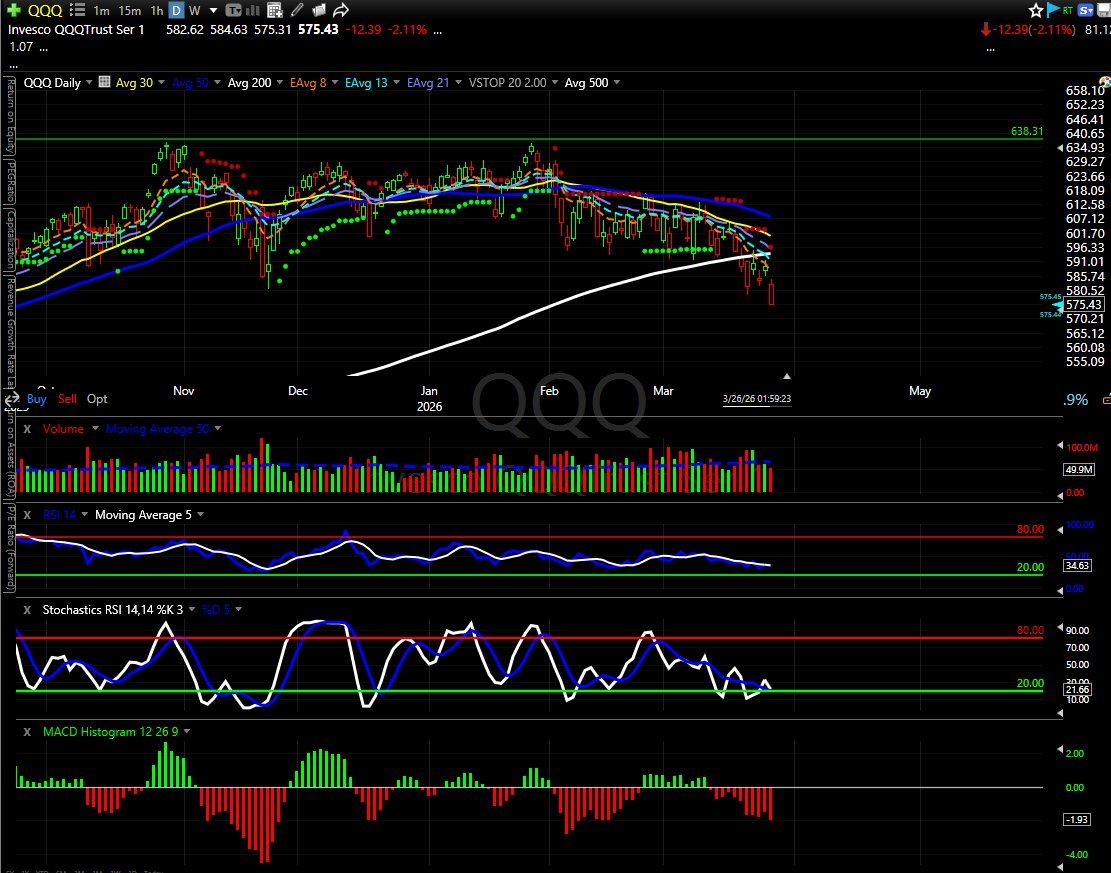Click the share arrow icon
The height and width of the screenshot is (873, 1111).
(x=341, y=10)
